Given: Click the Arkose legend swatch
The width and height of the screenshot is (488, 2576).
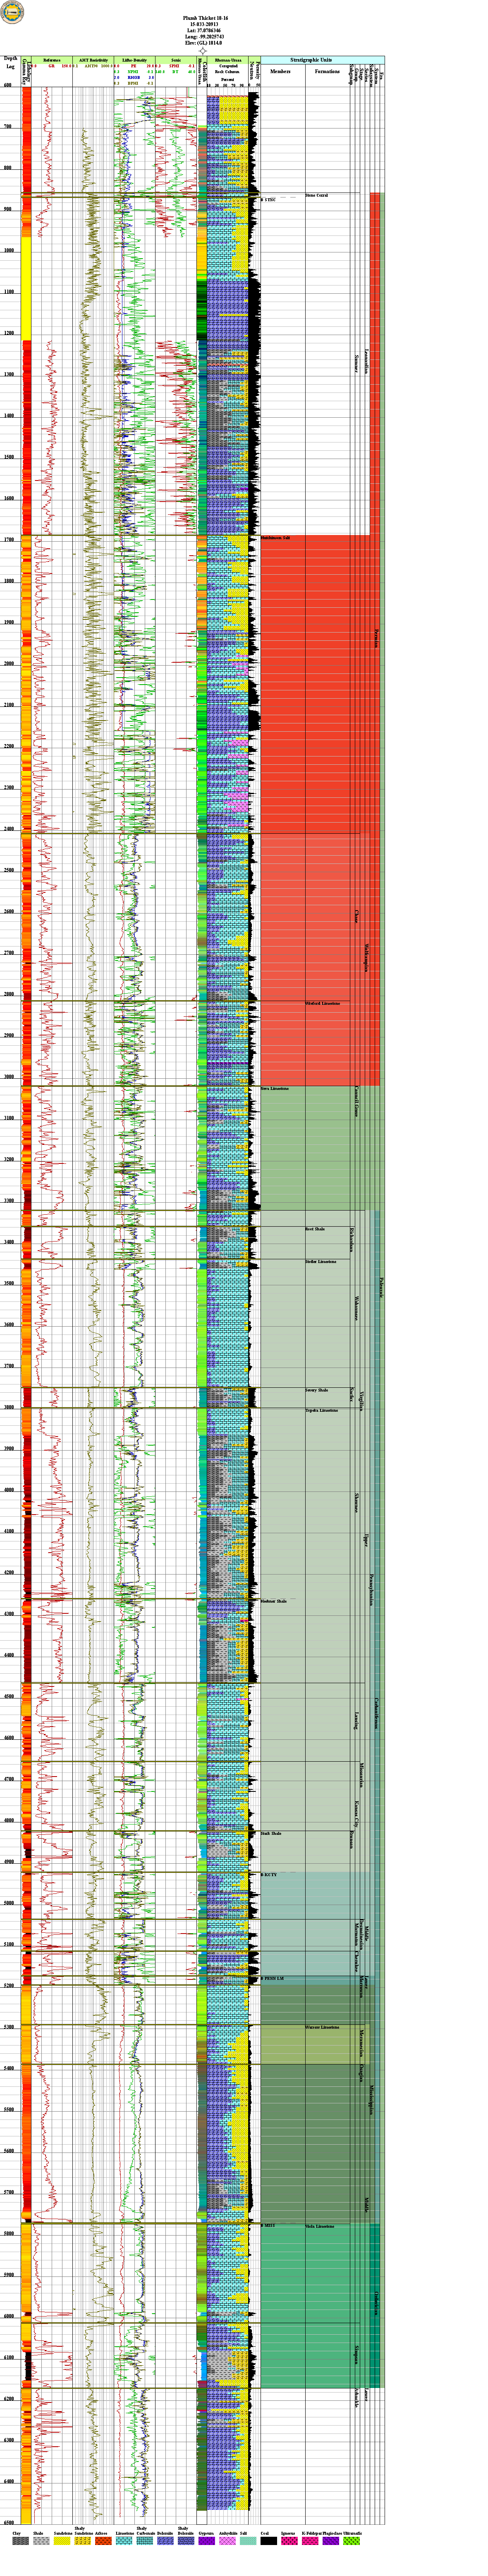Looking at the screenshot, I should point(103,2540).
